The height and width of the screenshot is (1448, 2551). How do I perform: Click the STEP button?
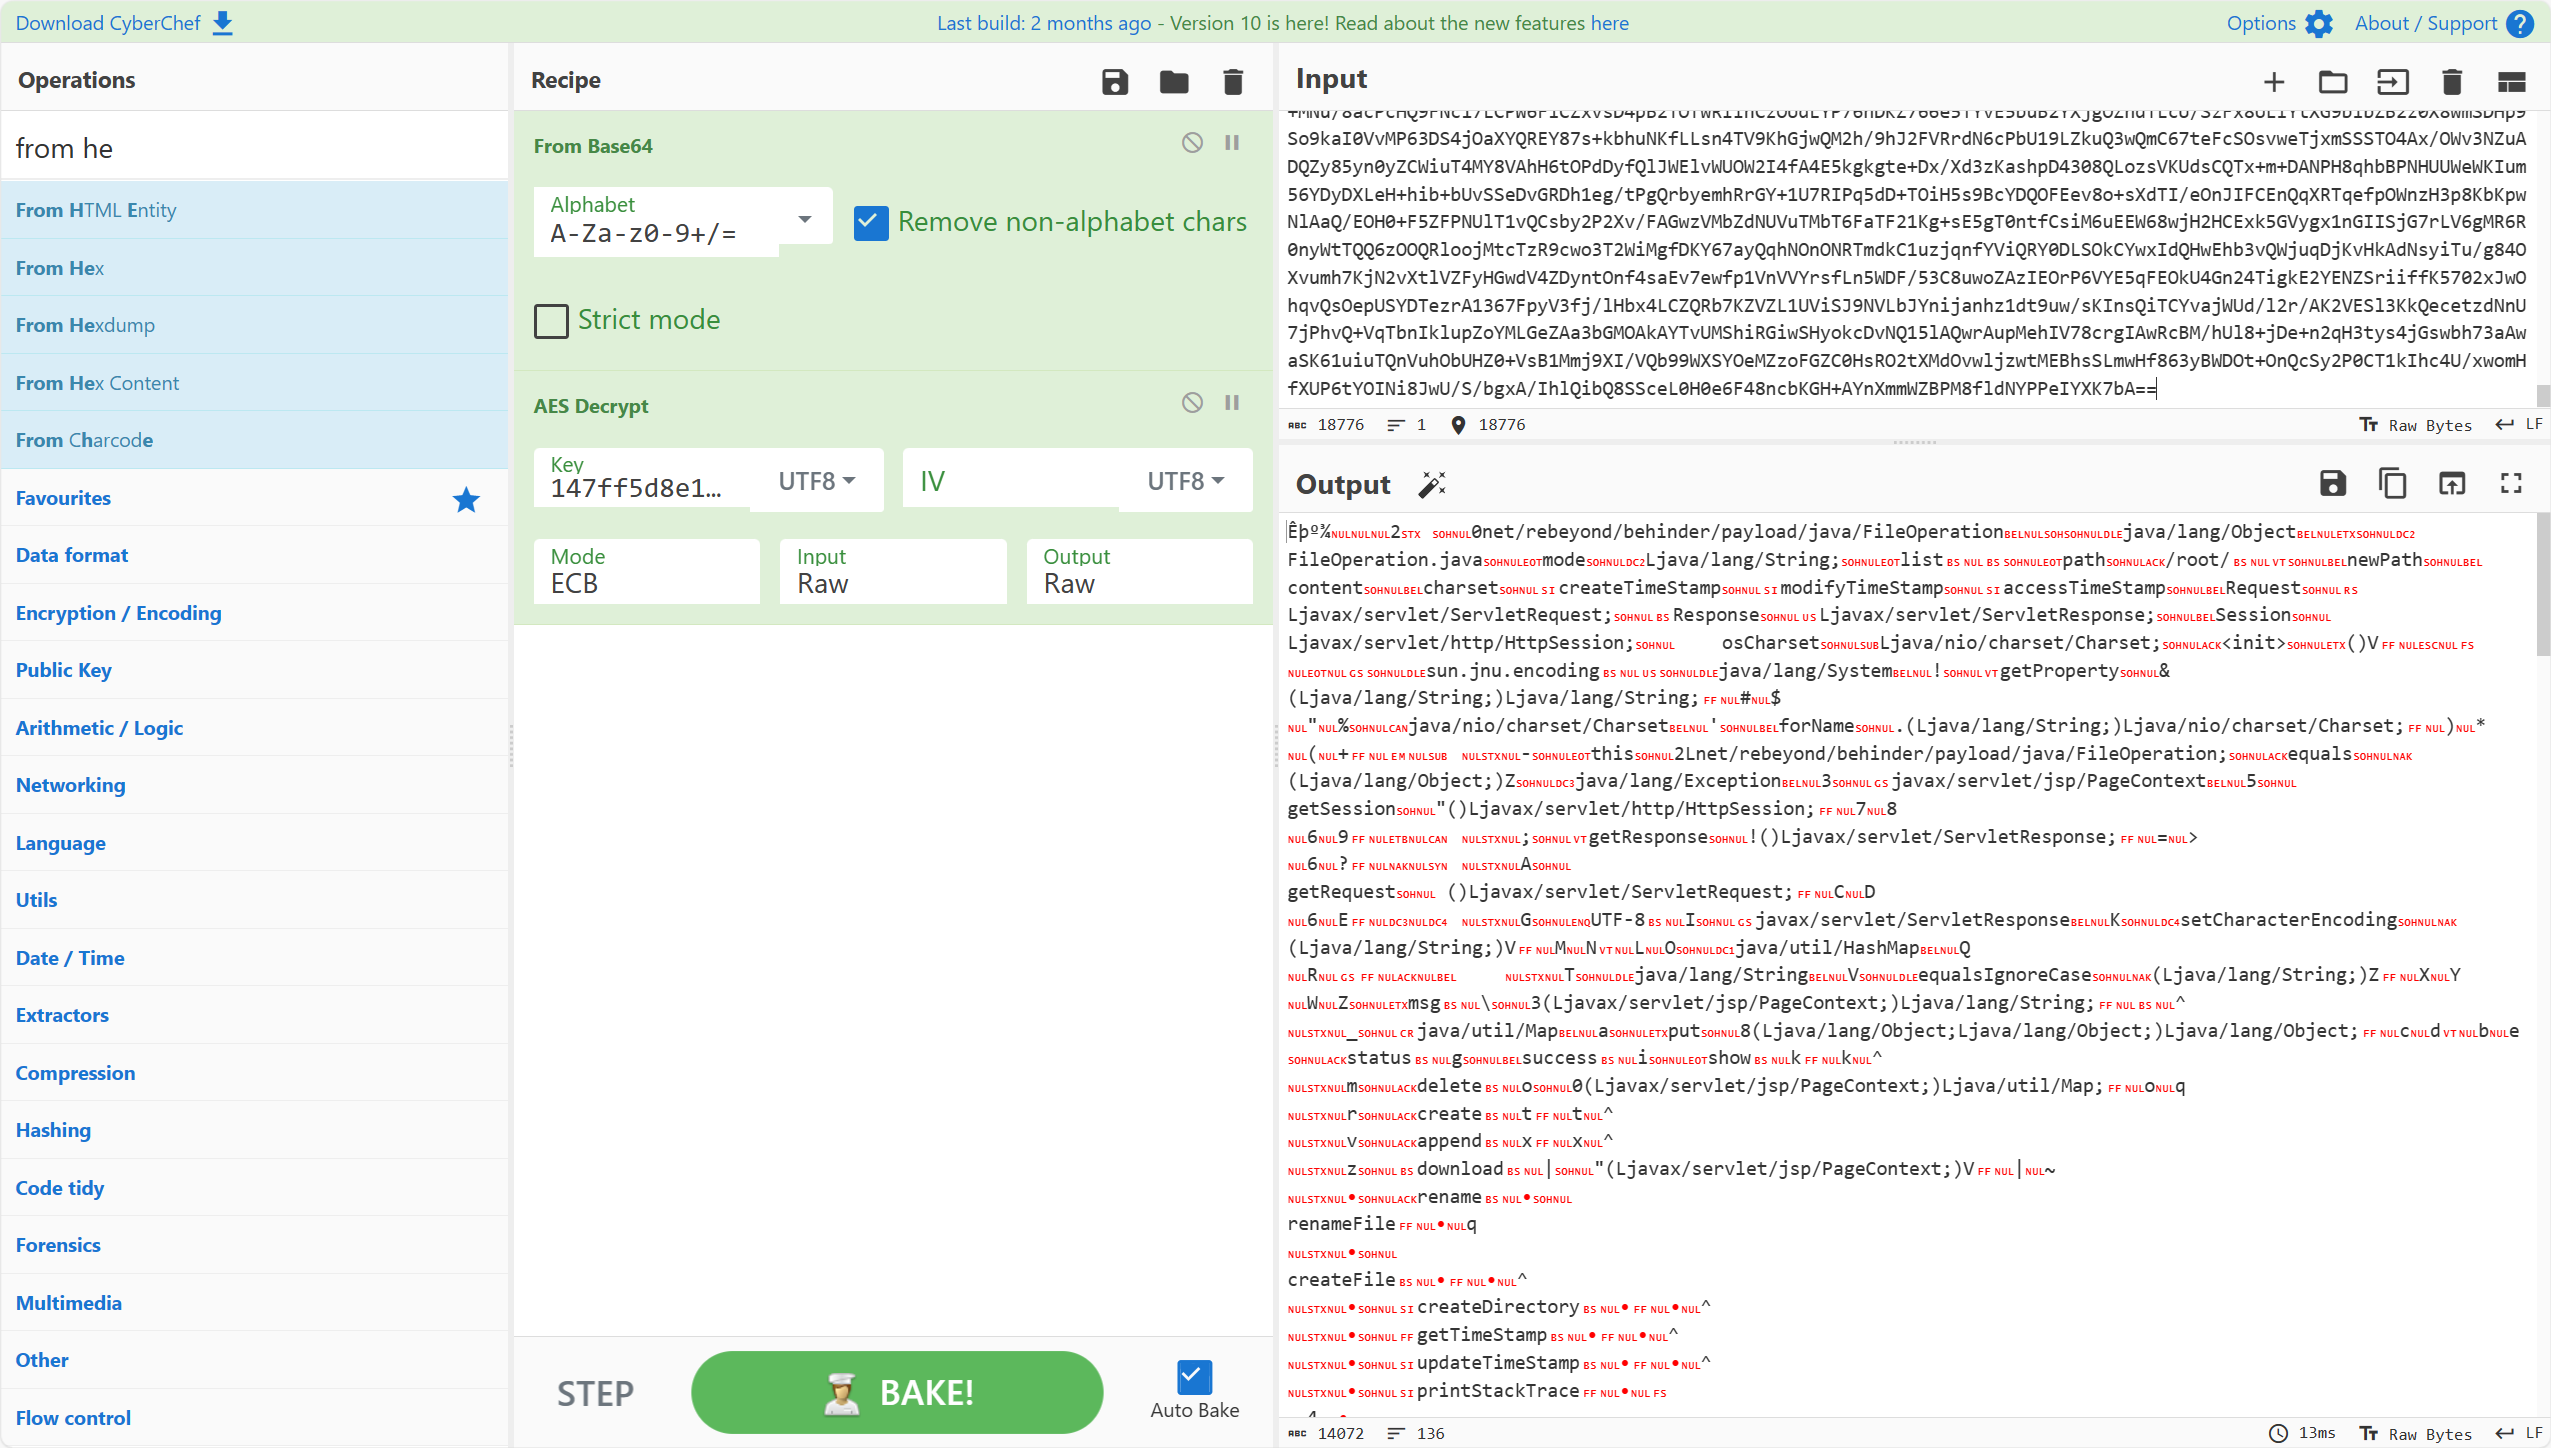pos(596,1393)
